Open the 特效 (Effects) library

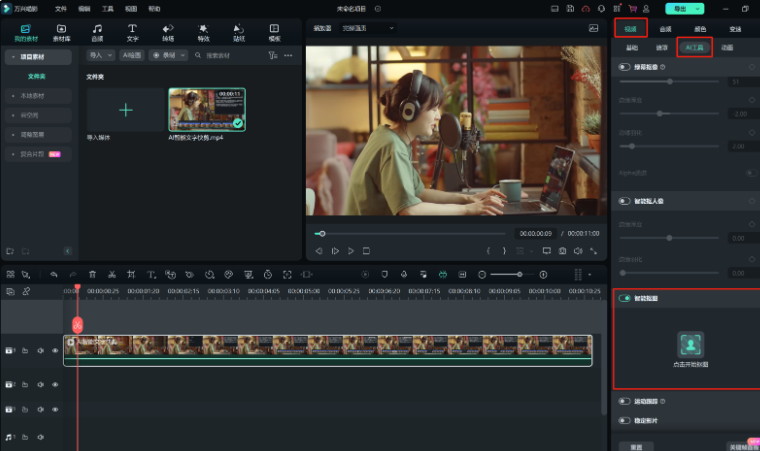[x=204, y=32]
